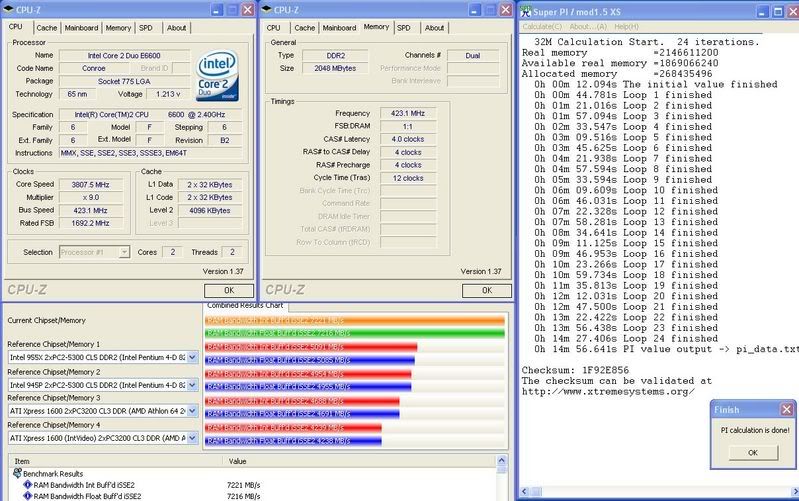Click the Super PI title bar icon
Image resolution: width=799 pixels, height=501 pixels.
(x=525, y=11)
